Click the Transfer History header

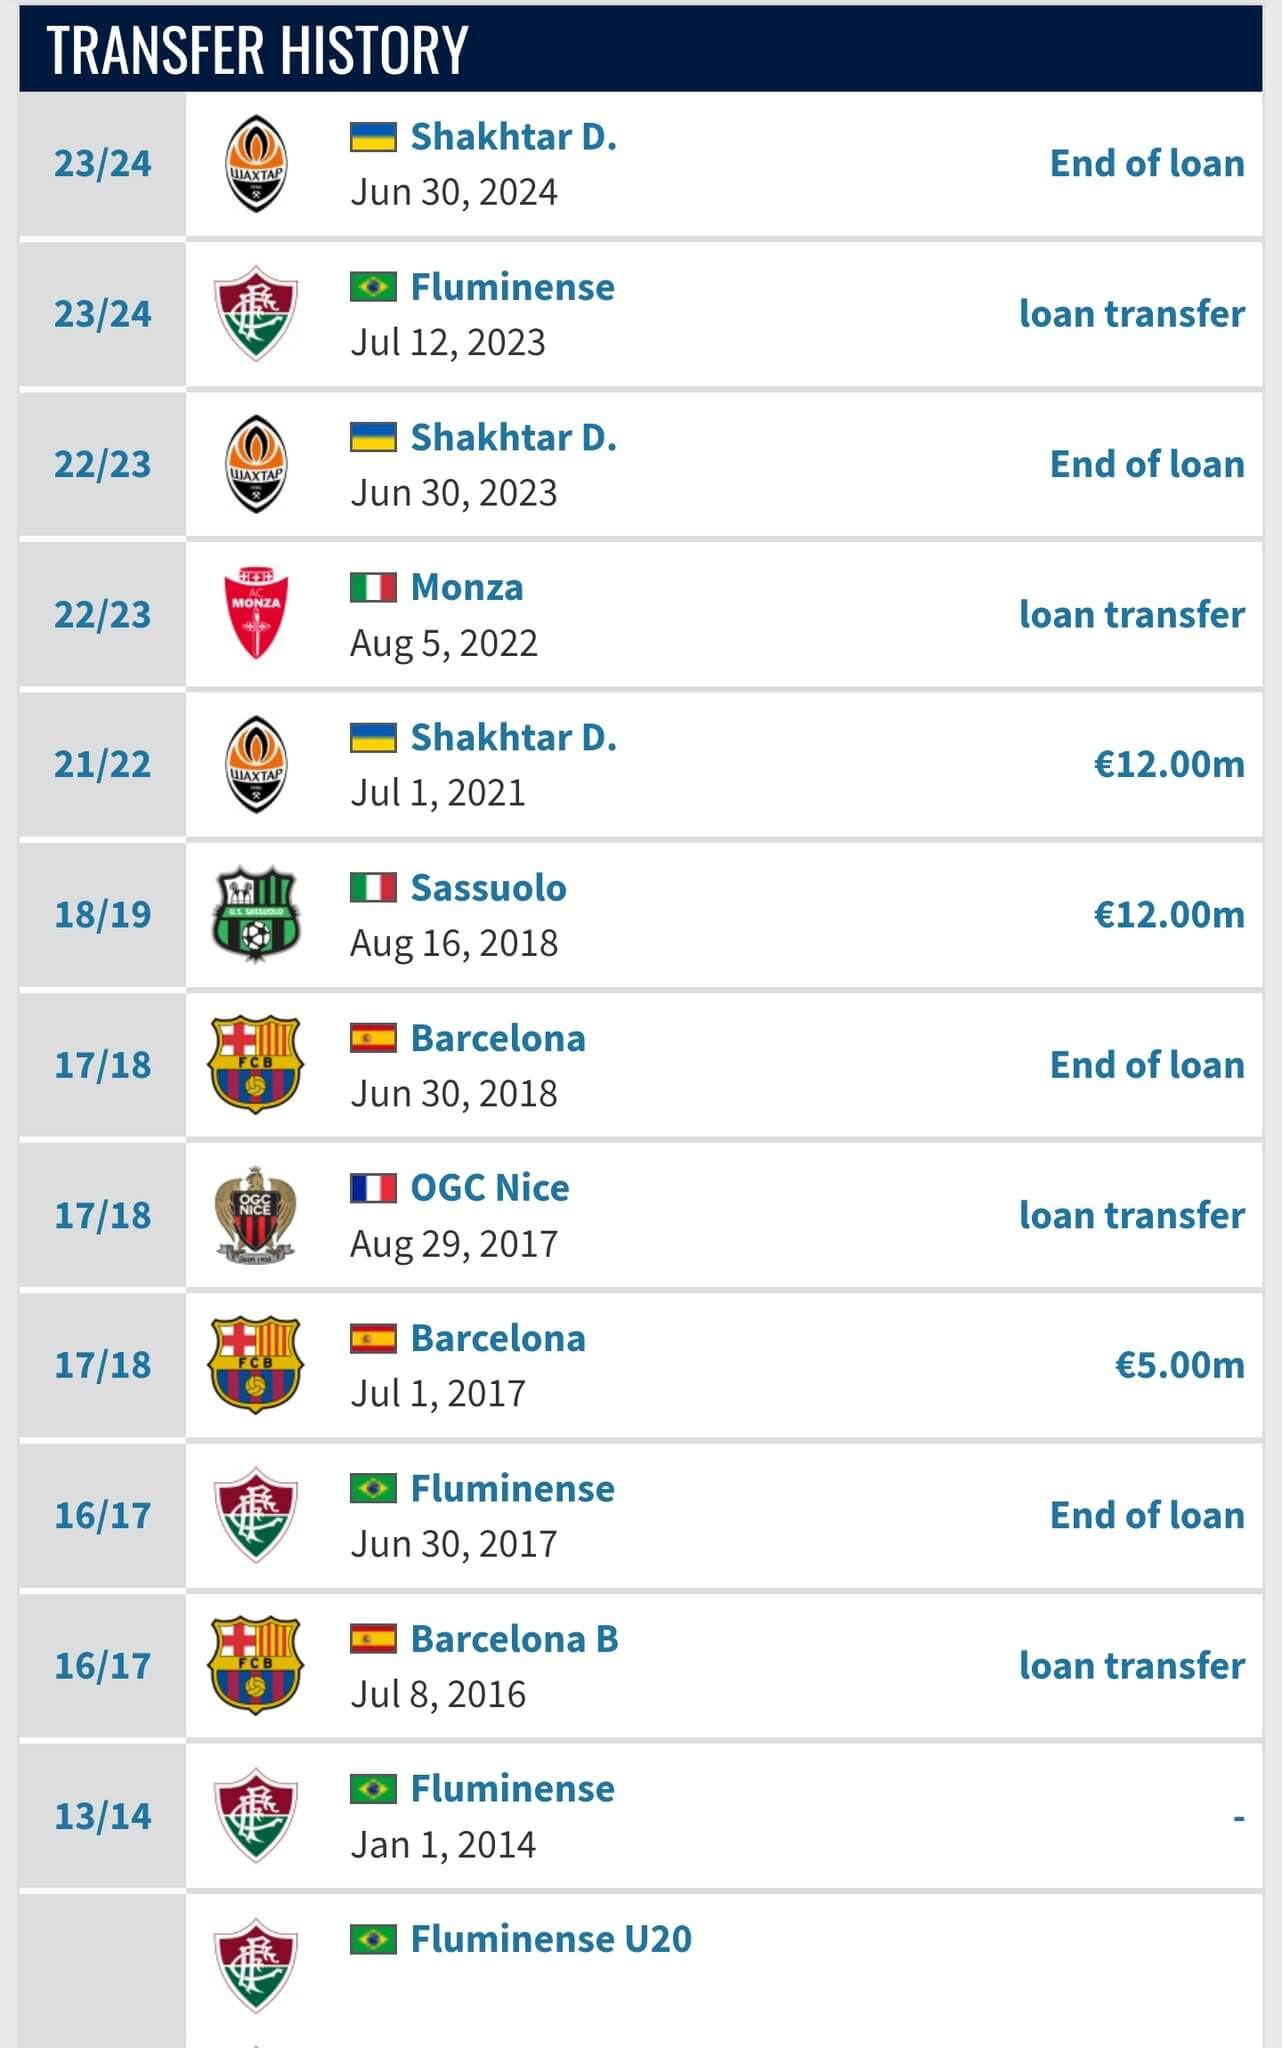(x=258, y=49)
